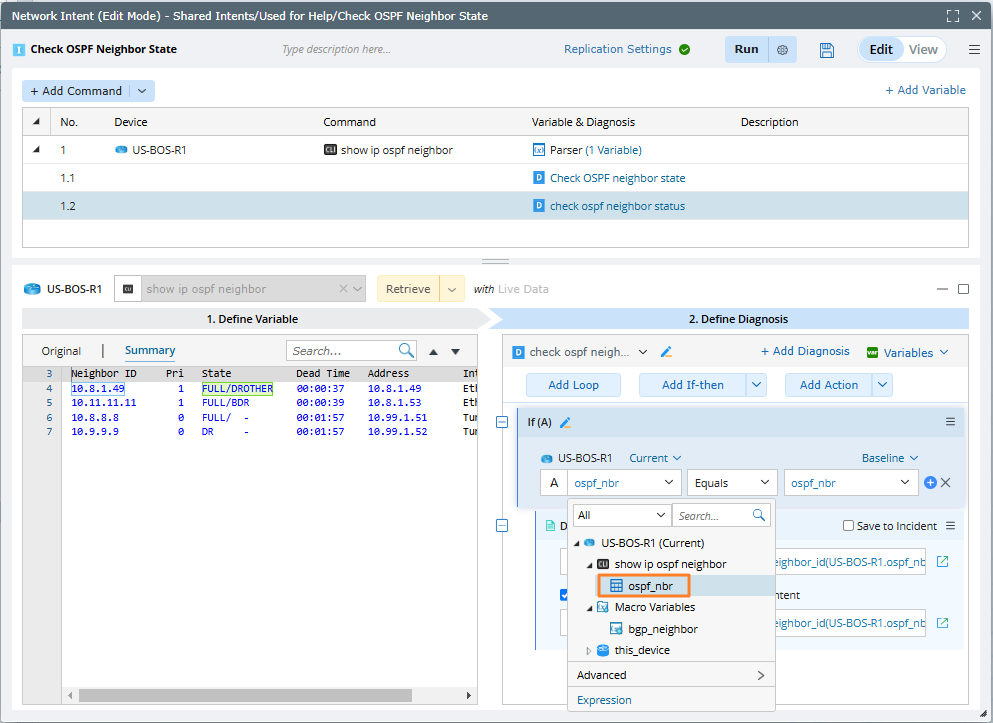Image resolution: width=993 pixels, height=723 pixels.
Task: Open the All filter dropdown
Action: 620,516
